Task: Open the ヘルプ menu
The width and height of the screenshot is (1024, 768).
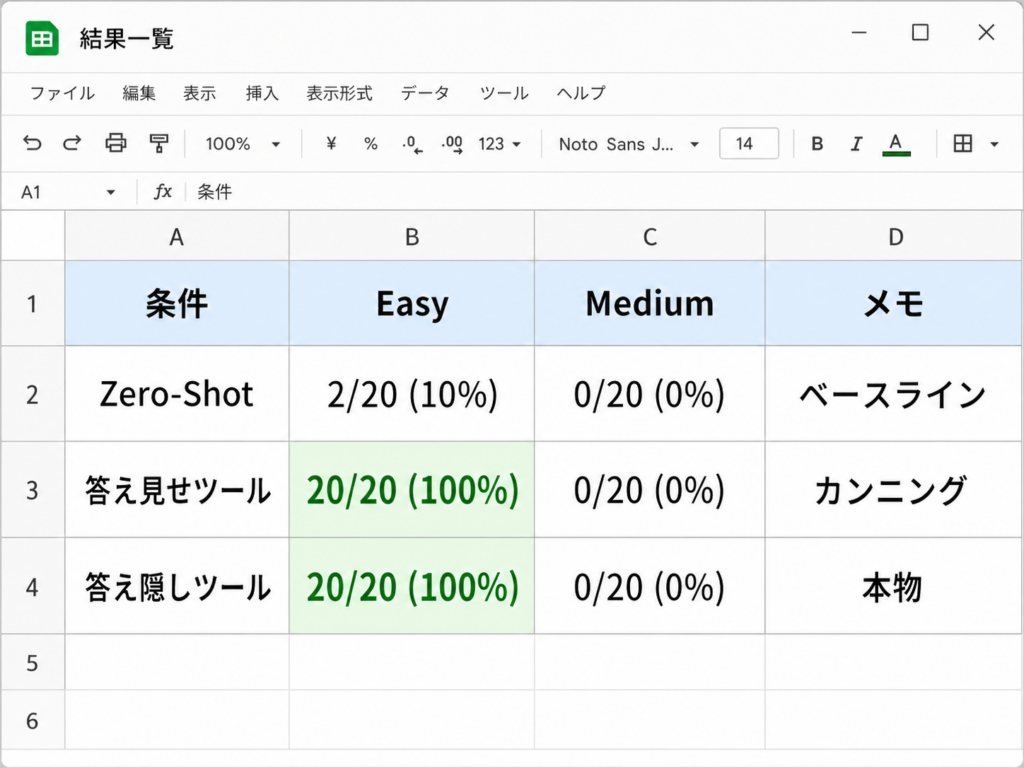Action: 581,93
